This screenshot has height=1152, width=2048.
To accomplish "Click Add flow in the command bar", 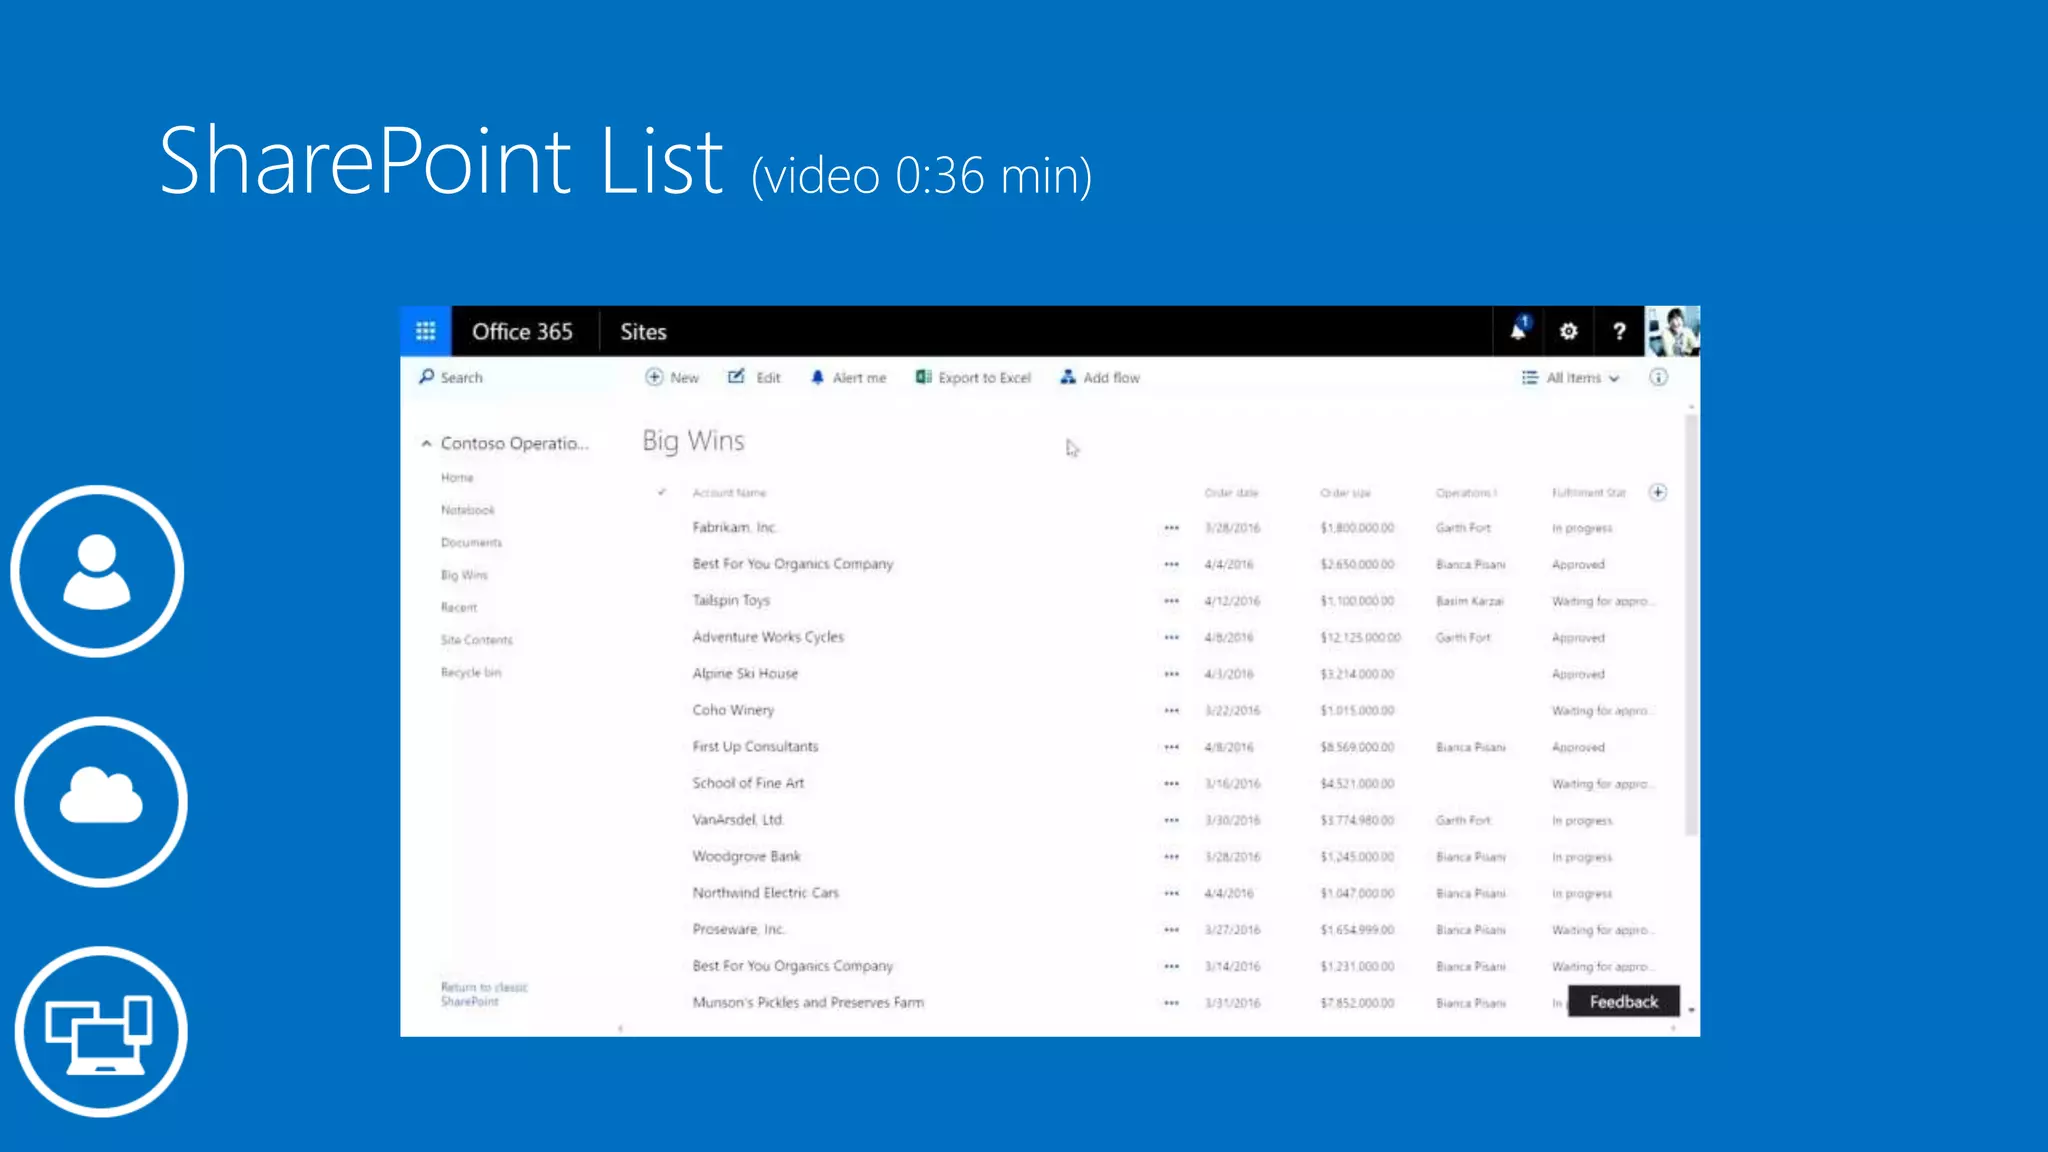I will tap(1100, 377).
